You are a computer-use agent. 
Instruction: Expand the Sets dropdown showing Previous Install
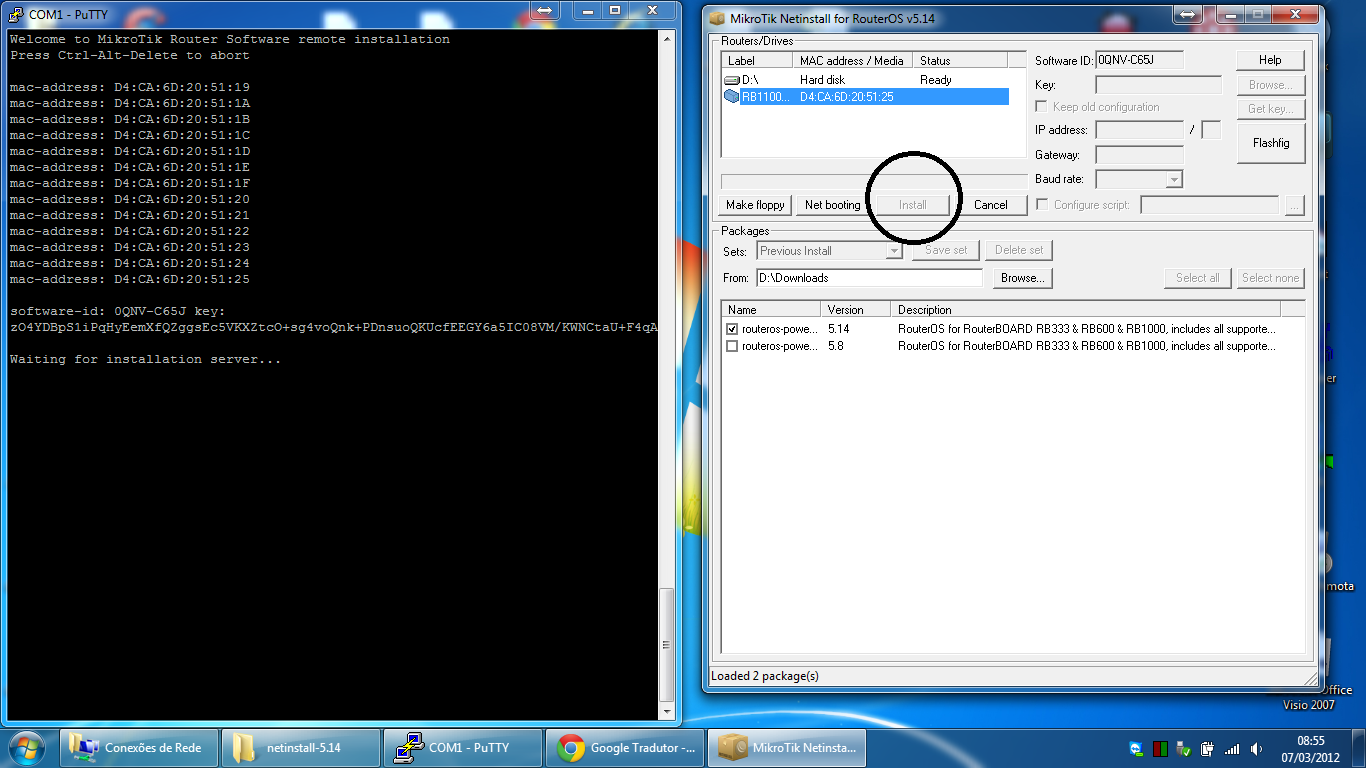coord(894,251)
